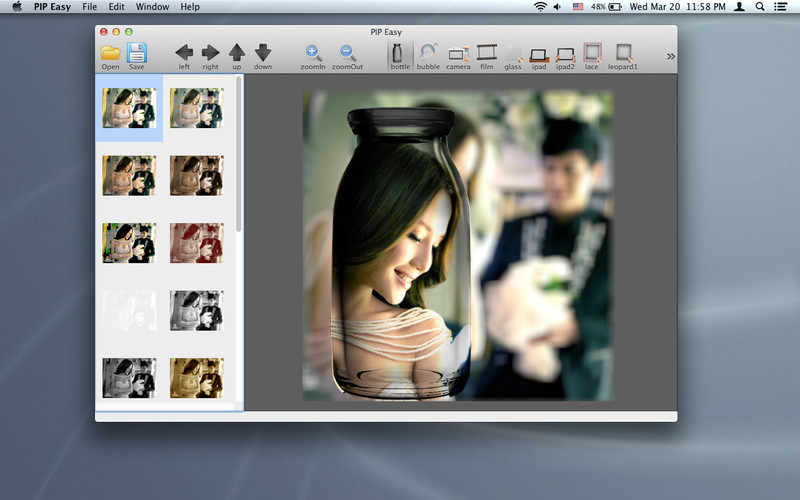
Task: Move the photo with the right arrow
Action: click(210, 56)
